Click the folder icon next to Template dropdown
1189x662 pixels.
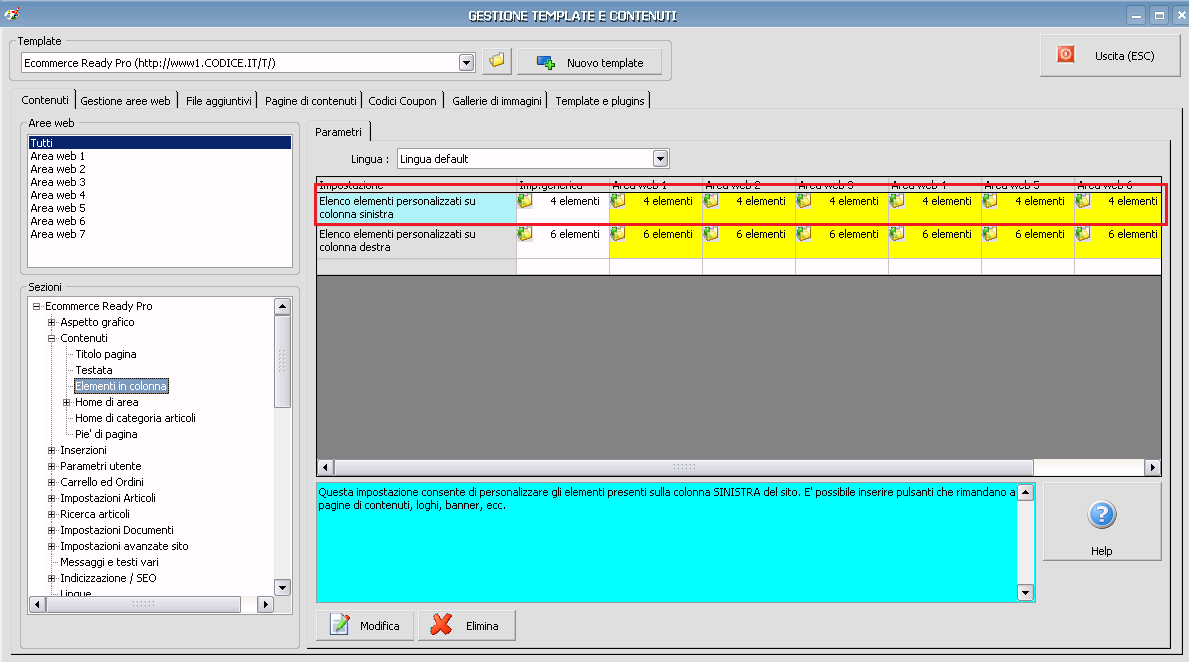click(x=497, y=61)
